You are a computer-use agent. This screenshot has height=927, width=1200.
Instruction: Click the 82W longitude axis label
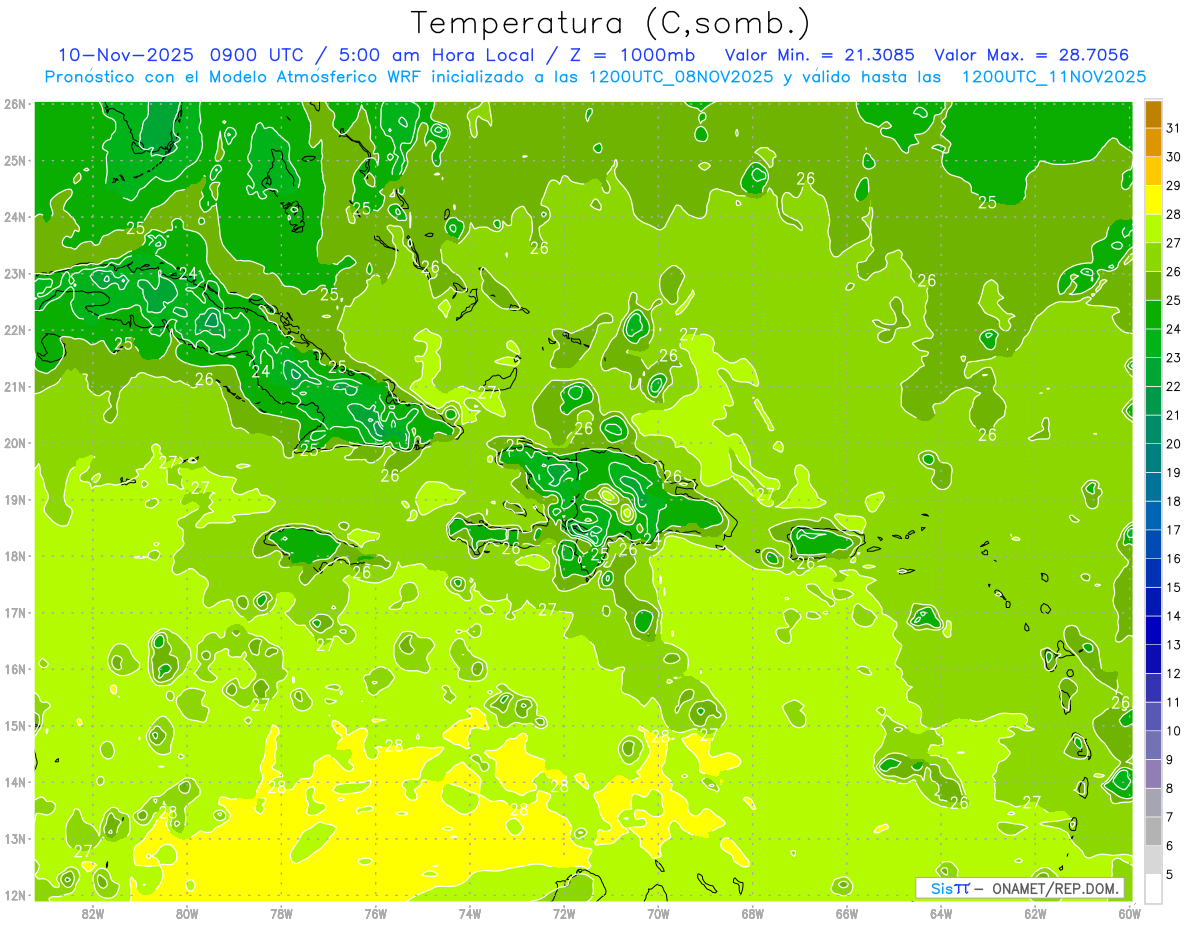[x=93, y=913]
